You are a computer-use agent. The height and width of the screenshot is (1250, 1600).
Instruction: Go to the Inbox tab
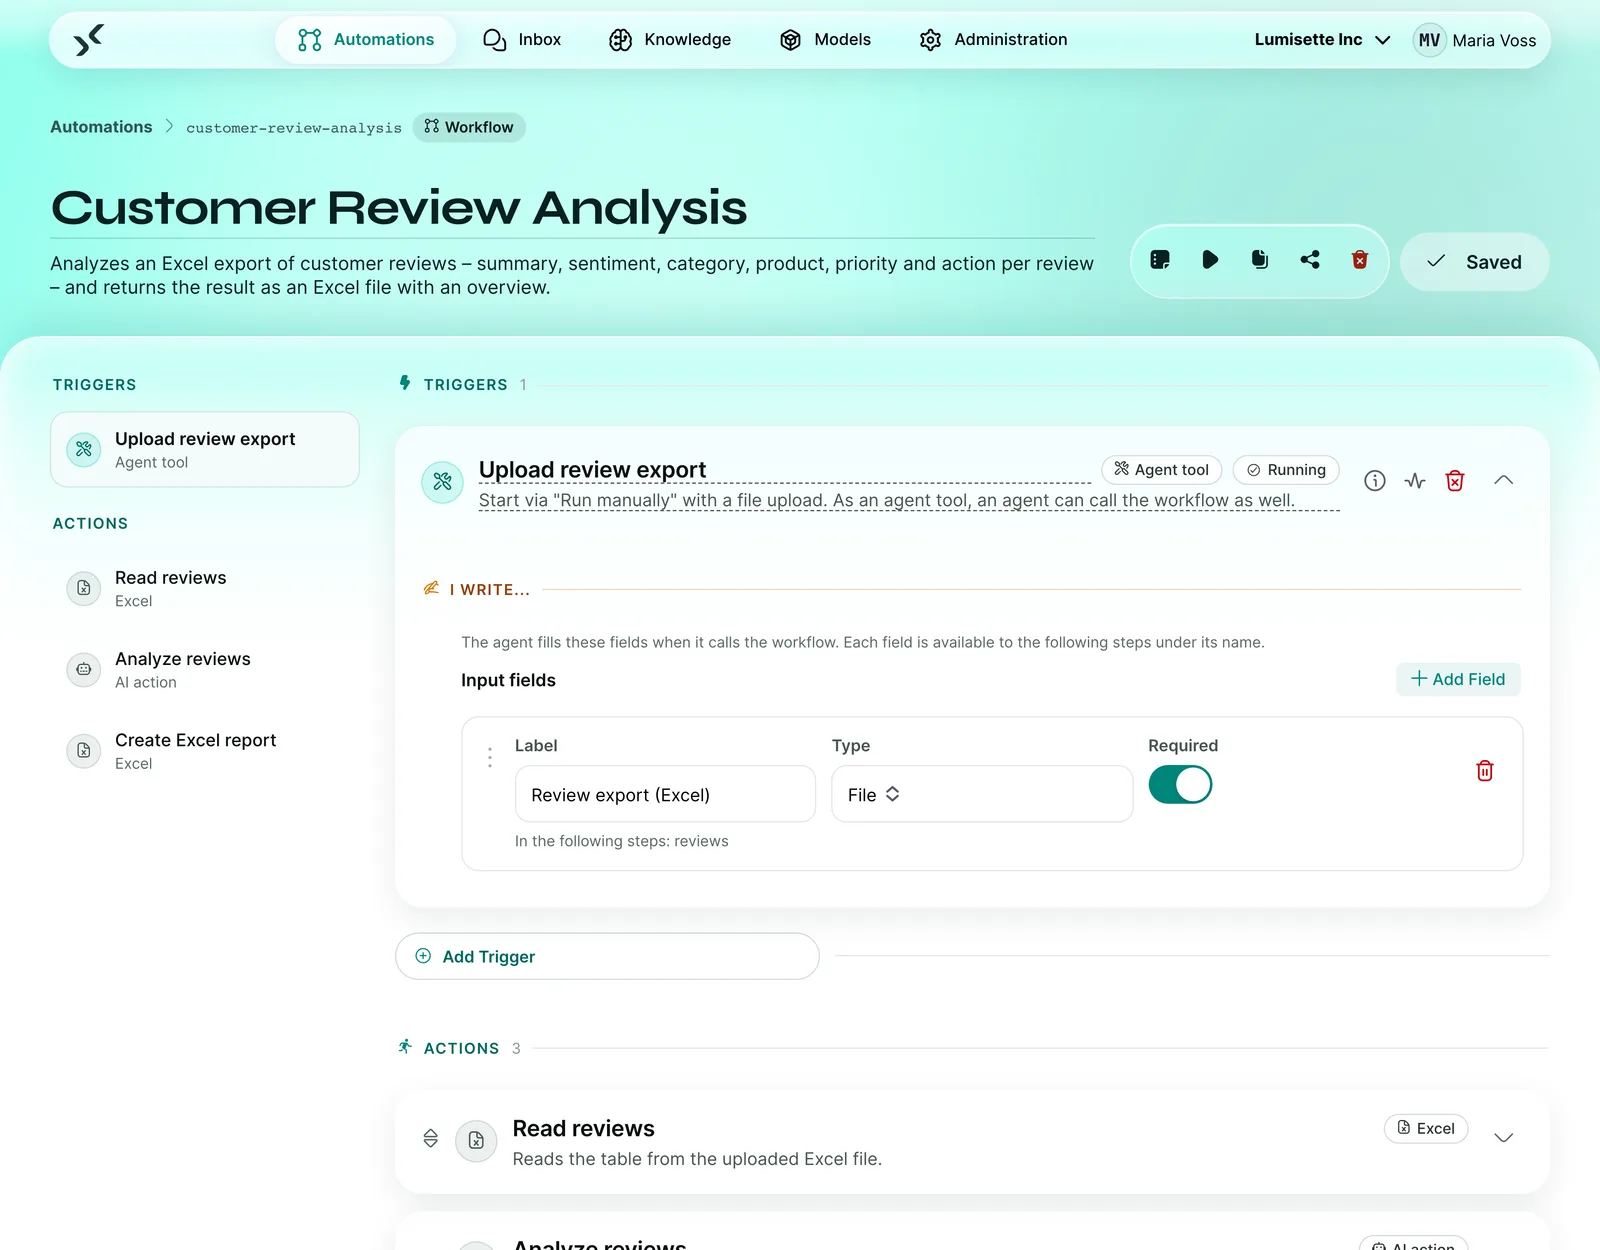click(x=522, y=40)
